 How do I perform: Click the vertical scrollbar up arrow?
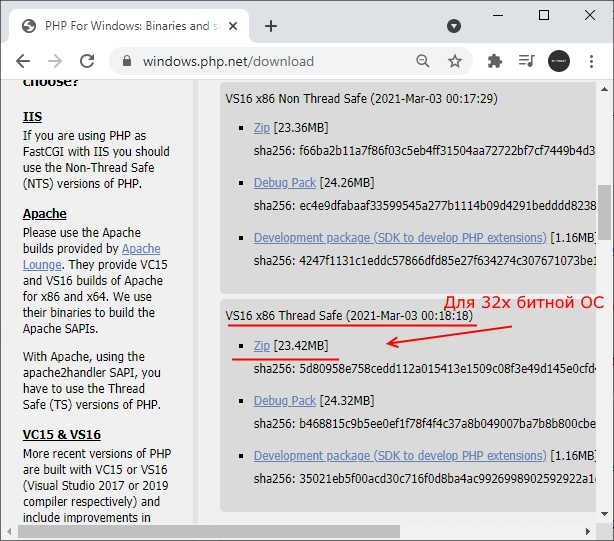click(605, 90)
